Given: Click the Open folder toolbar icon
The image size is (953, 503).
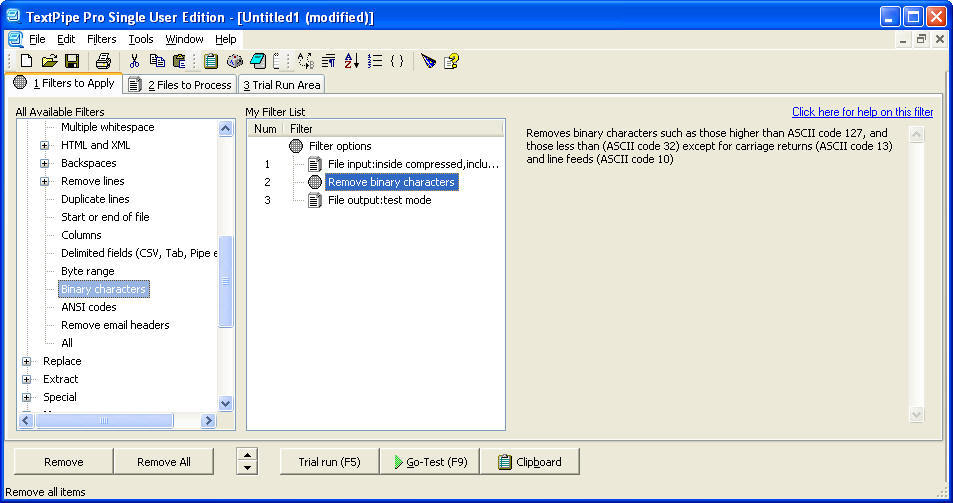Looking at the screenshot, I should point(50,61).
